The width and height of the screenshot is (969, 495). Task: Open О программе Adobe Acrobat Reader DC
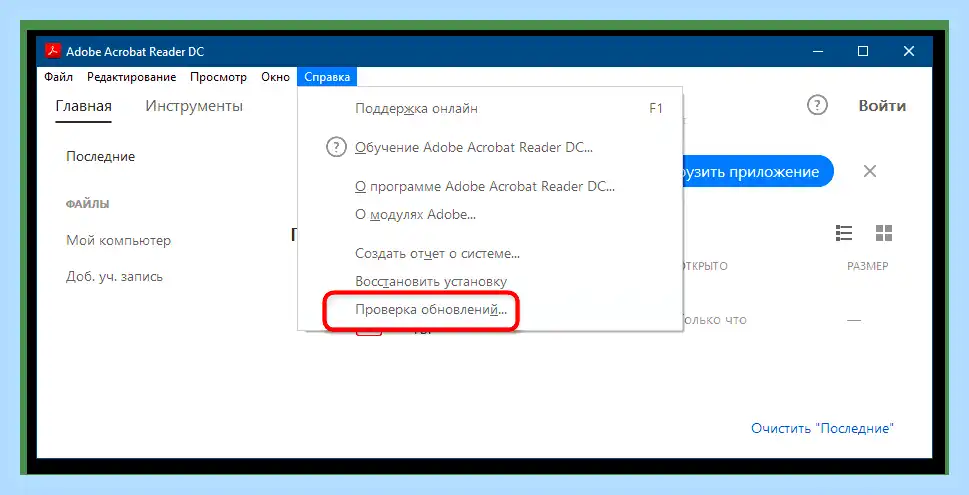(490, 186)
